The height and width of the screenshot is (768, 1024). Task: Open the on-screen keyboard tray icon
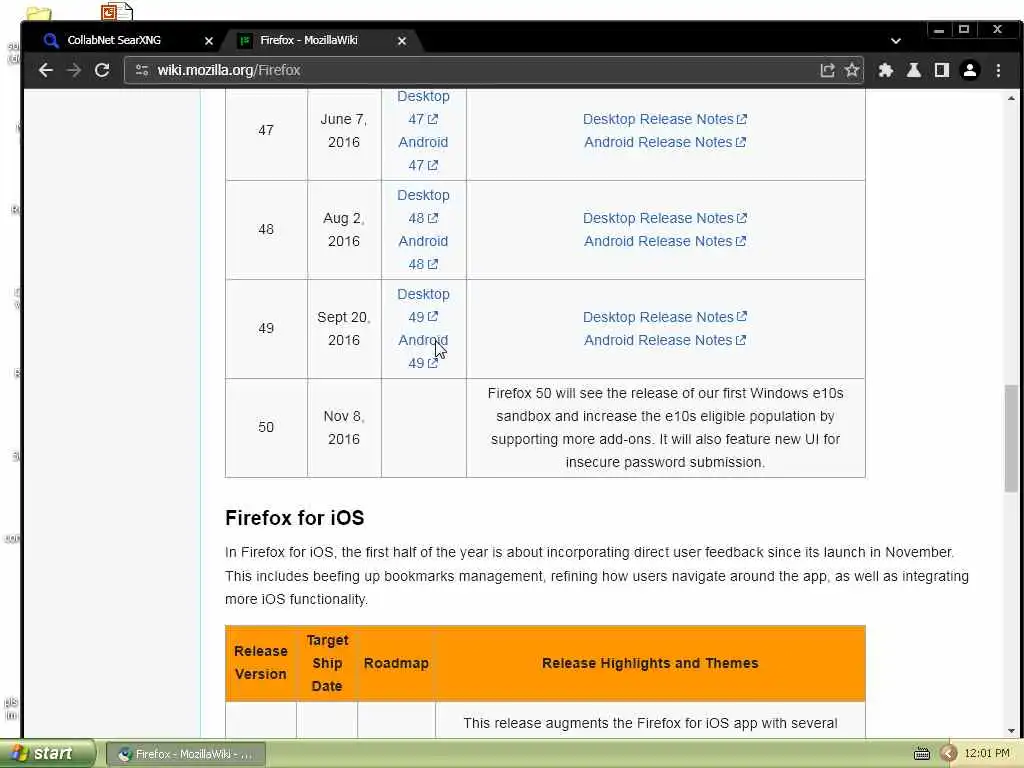point(921,754)
